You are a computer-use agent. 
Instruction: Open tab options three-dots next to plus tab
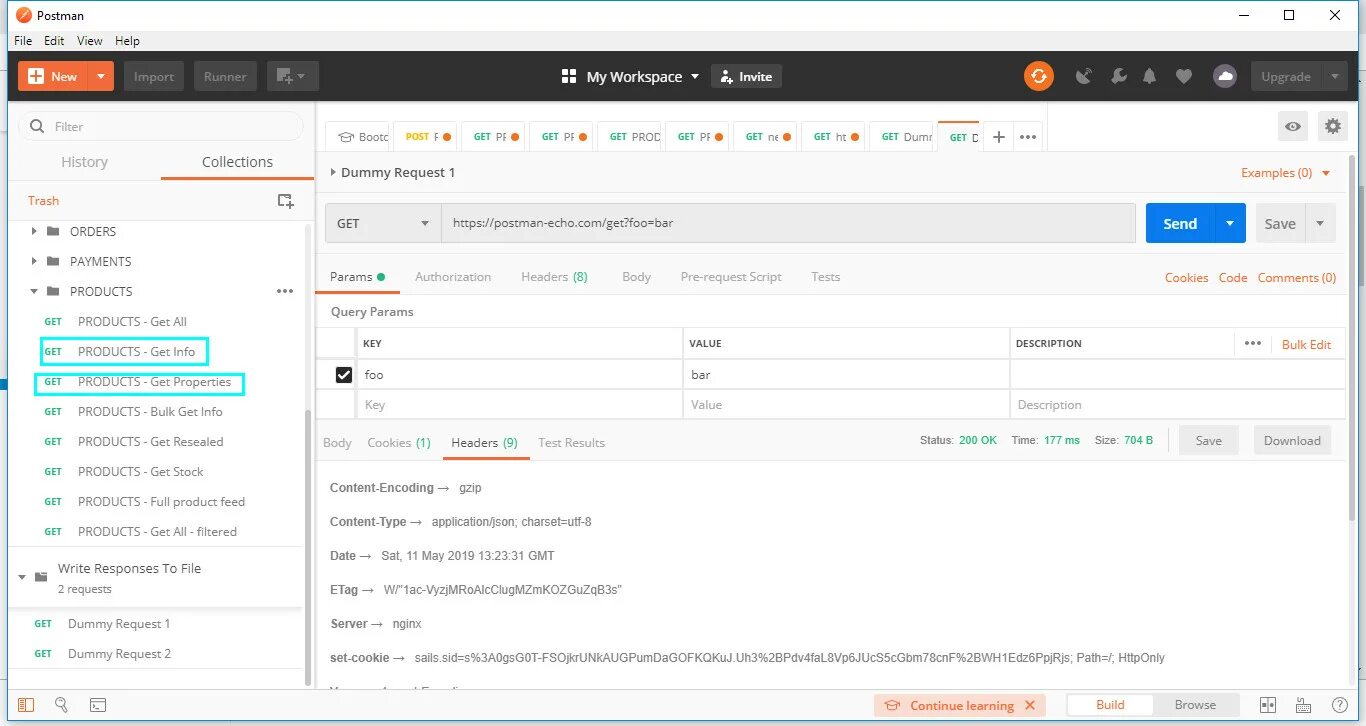click(x=1028, y=137)
